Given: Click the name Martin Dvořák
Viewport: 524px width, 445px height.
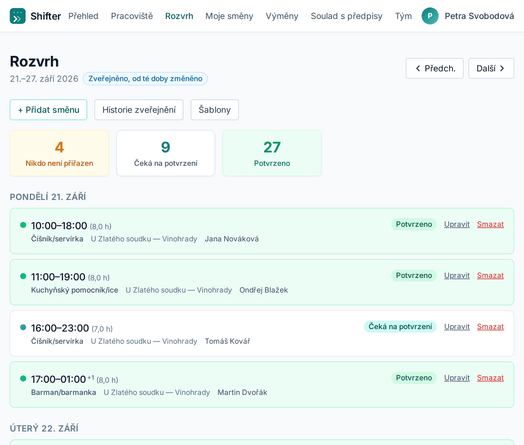Looking at the screenshot, I should (242, 392).
